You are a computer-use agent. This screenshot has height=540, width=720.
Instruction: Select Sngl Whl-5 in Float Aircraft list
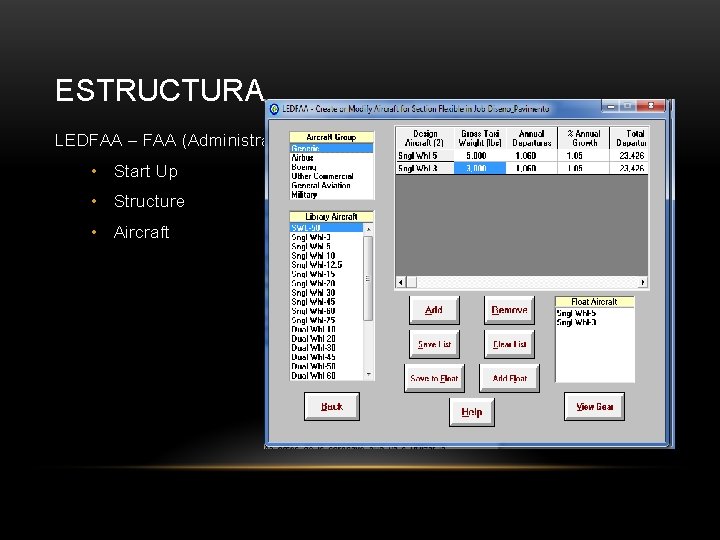(x=595, y=313)
